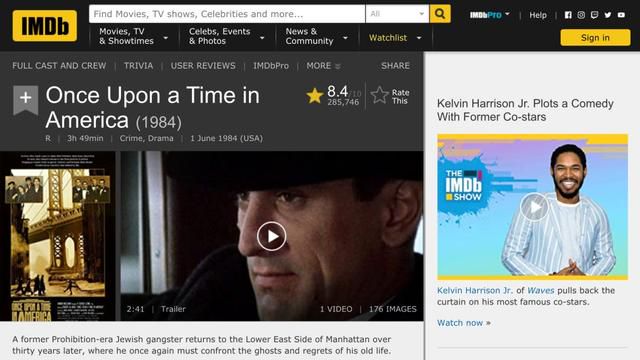Open IMDb's YouTube icon

[621, 15]
